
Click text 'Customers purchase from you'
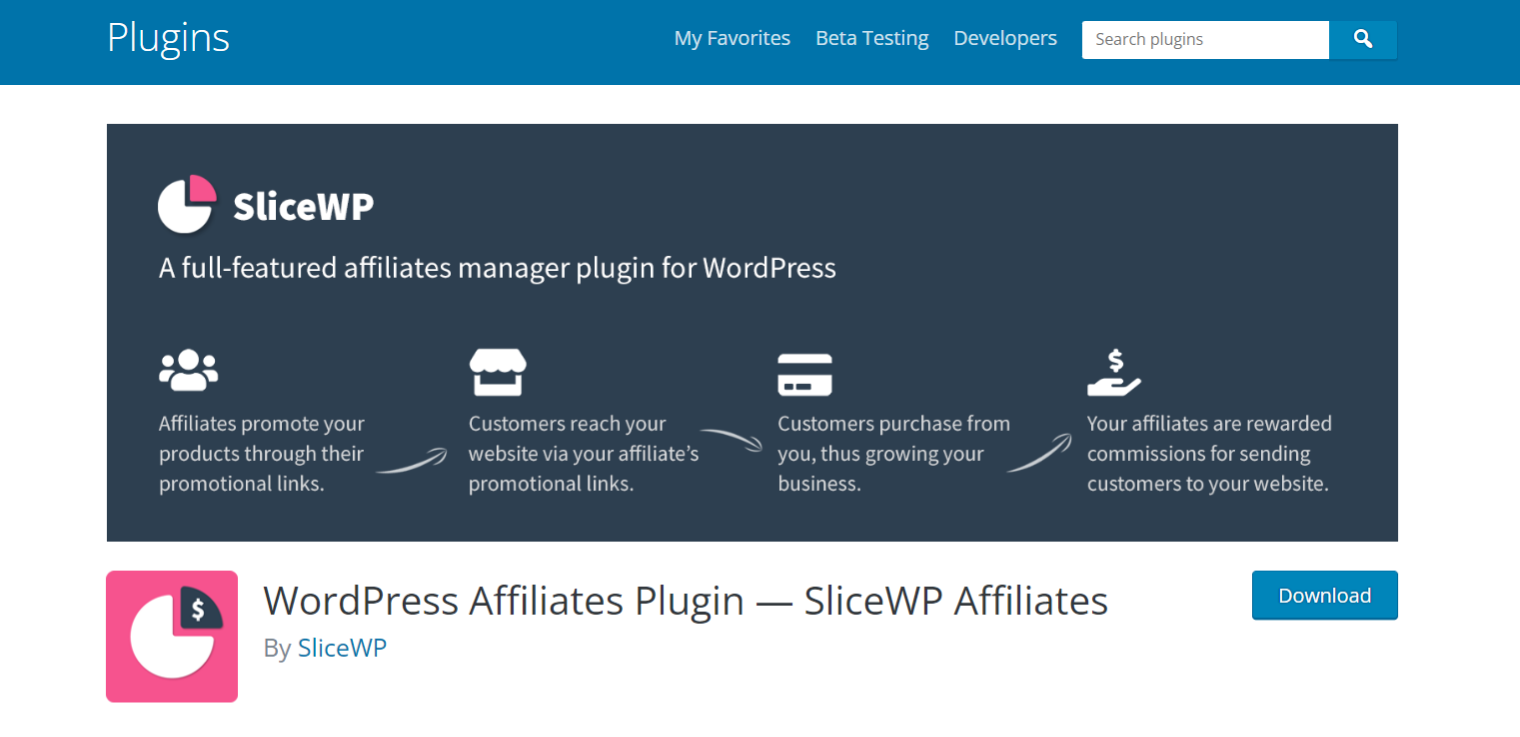pos(894,454)
